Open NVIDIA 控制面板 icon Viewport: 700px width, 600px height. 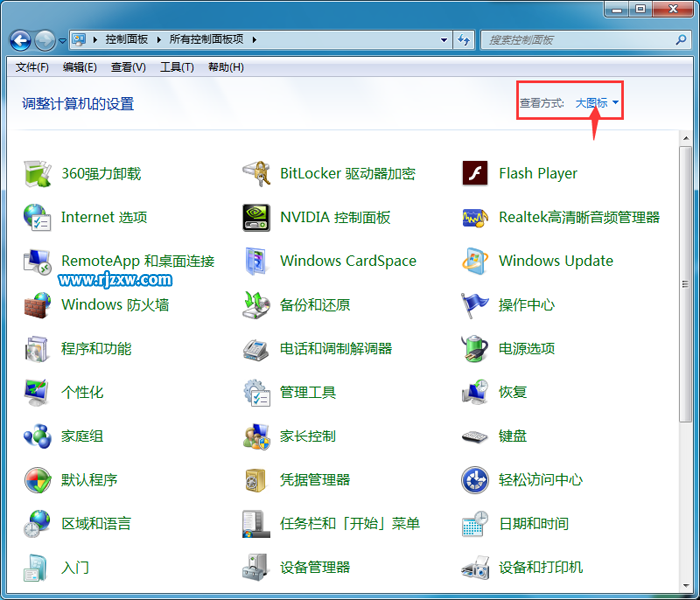256,217
